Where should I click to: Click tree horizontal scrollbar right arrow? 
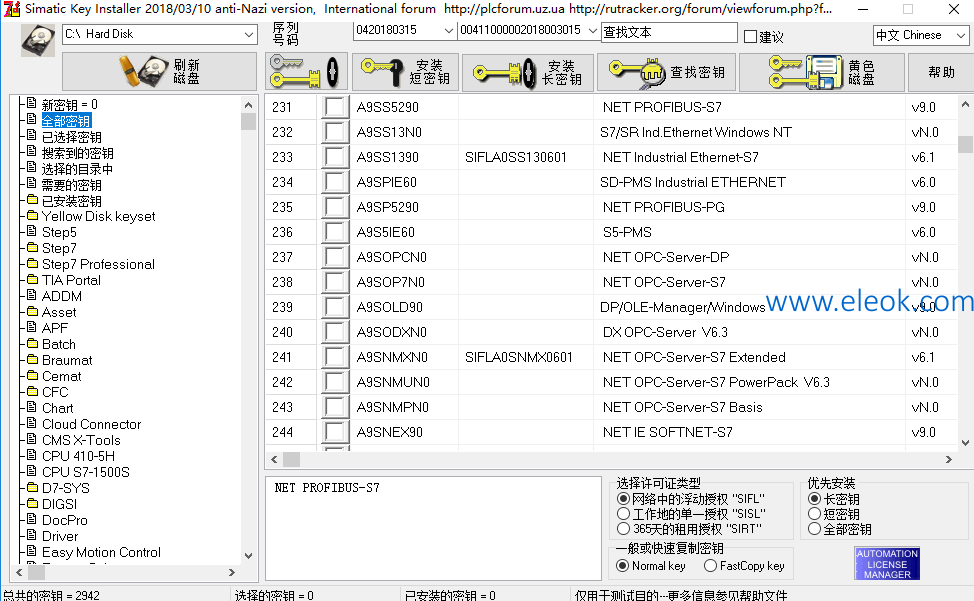coord(232,572)
